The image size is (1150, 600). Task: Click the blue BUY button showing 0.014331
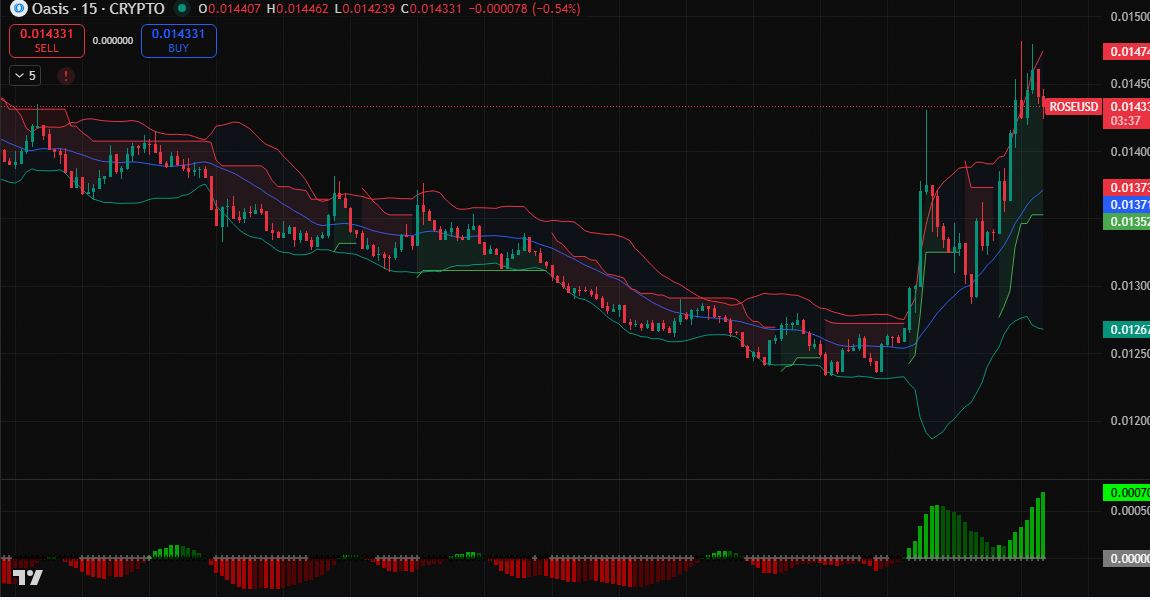coord(178,40)
